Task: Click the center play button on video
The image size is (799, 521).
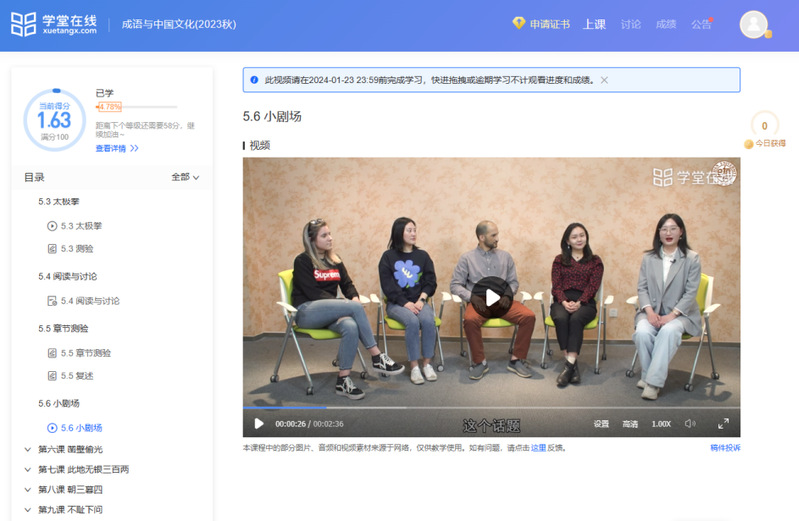Action: point(491,297)
